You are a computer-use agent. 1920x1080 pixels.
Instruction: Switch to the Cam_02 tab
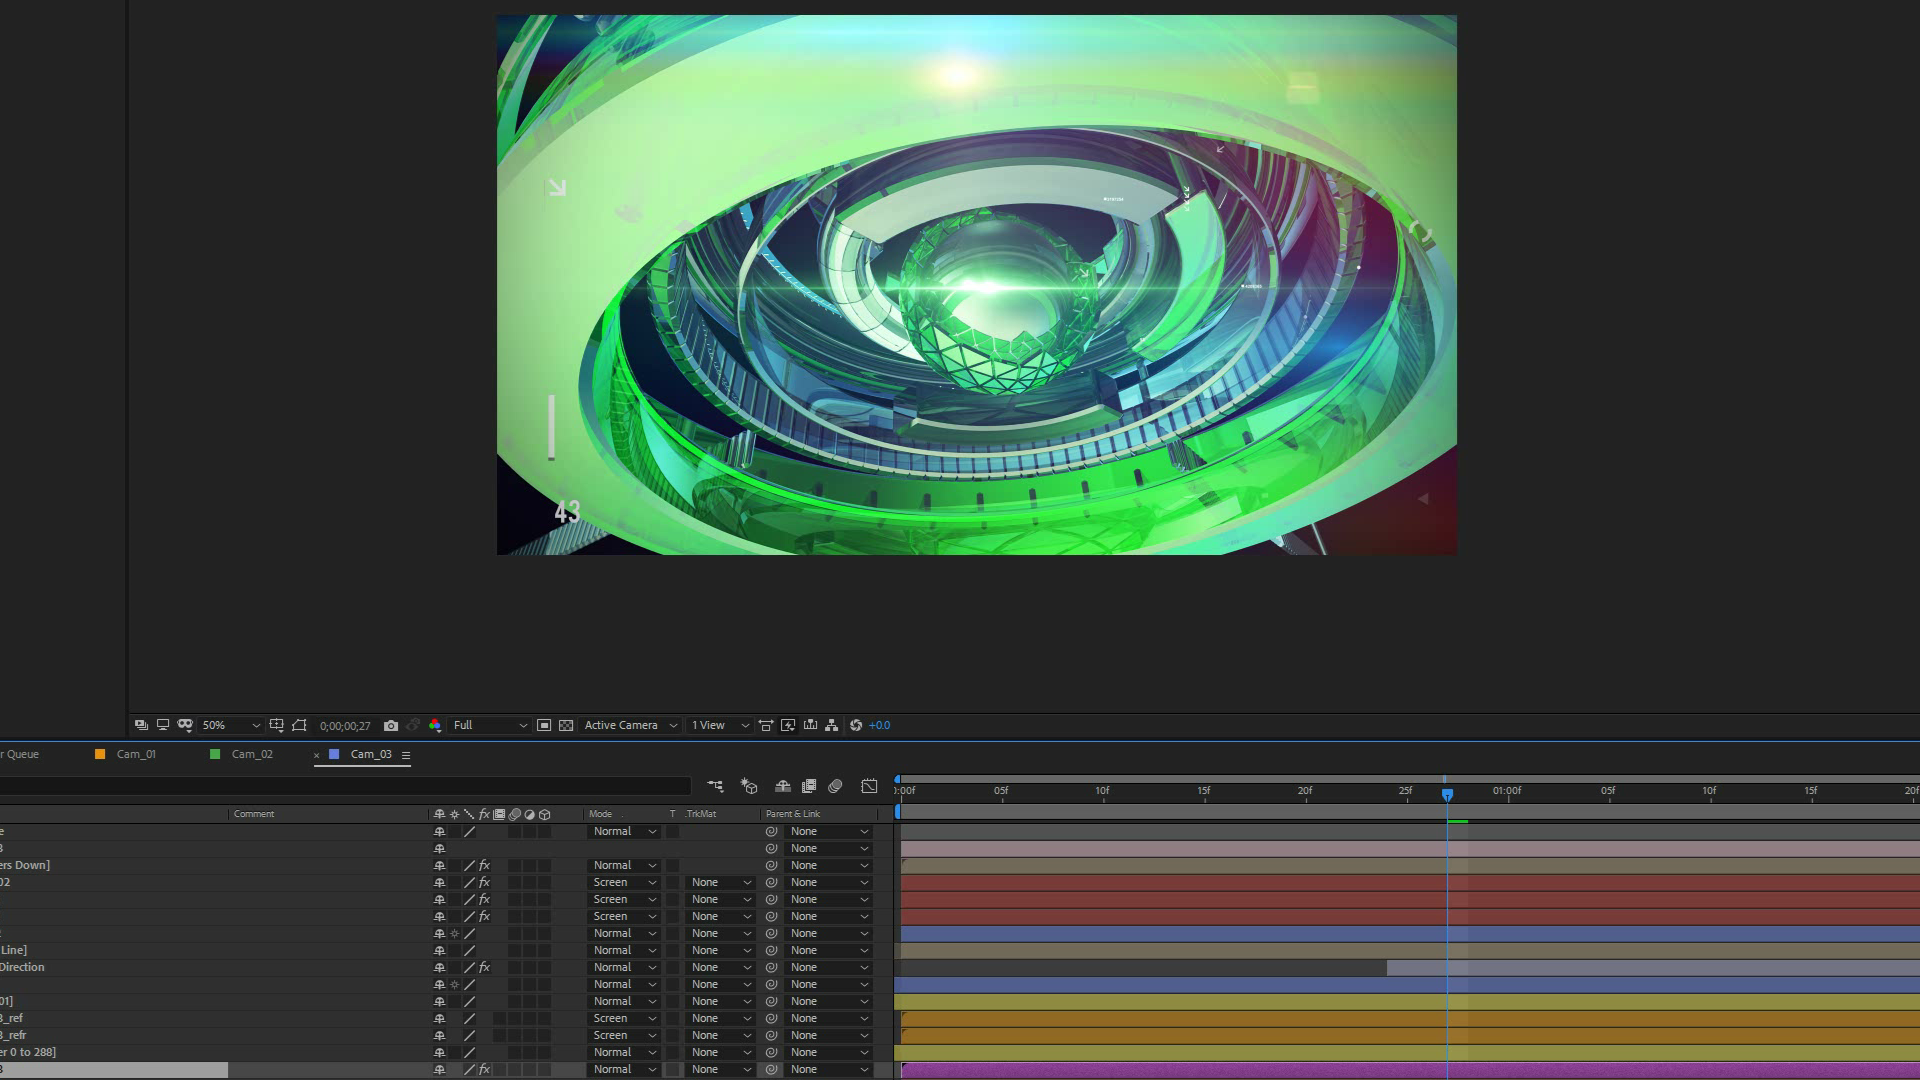click(x=252, y=755)
